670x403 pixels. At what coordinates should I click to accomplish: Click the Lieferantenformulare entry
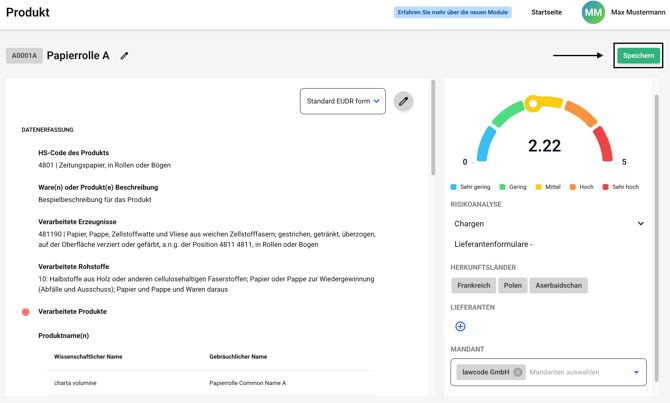[493, 244]
